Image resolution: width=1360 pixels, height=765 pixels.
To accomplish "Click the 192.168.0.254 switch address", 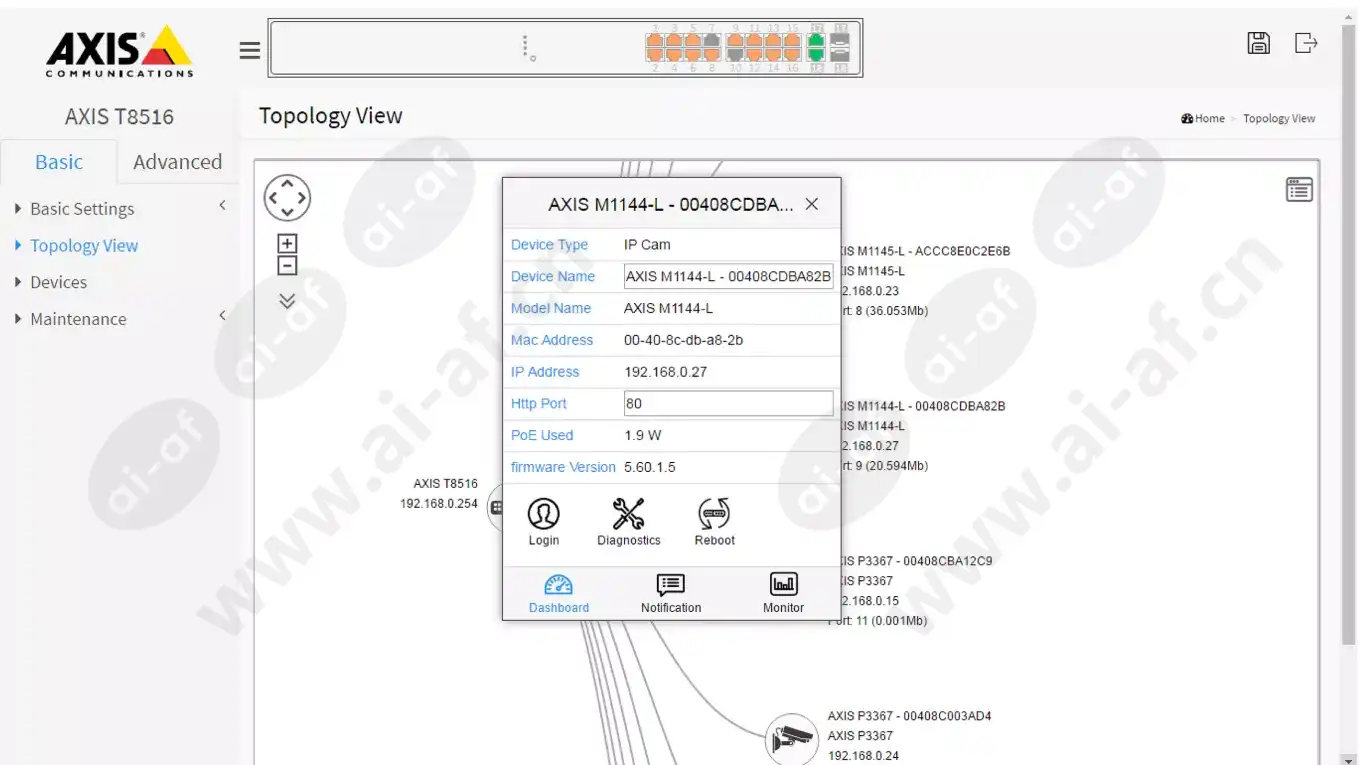I will [439, 504].
